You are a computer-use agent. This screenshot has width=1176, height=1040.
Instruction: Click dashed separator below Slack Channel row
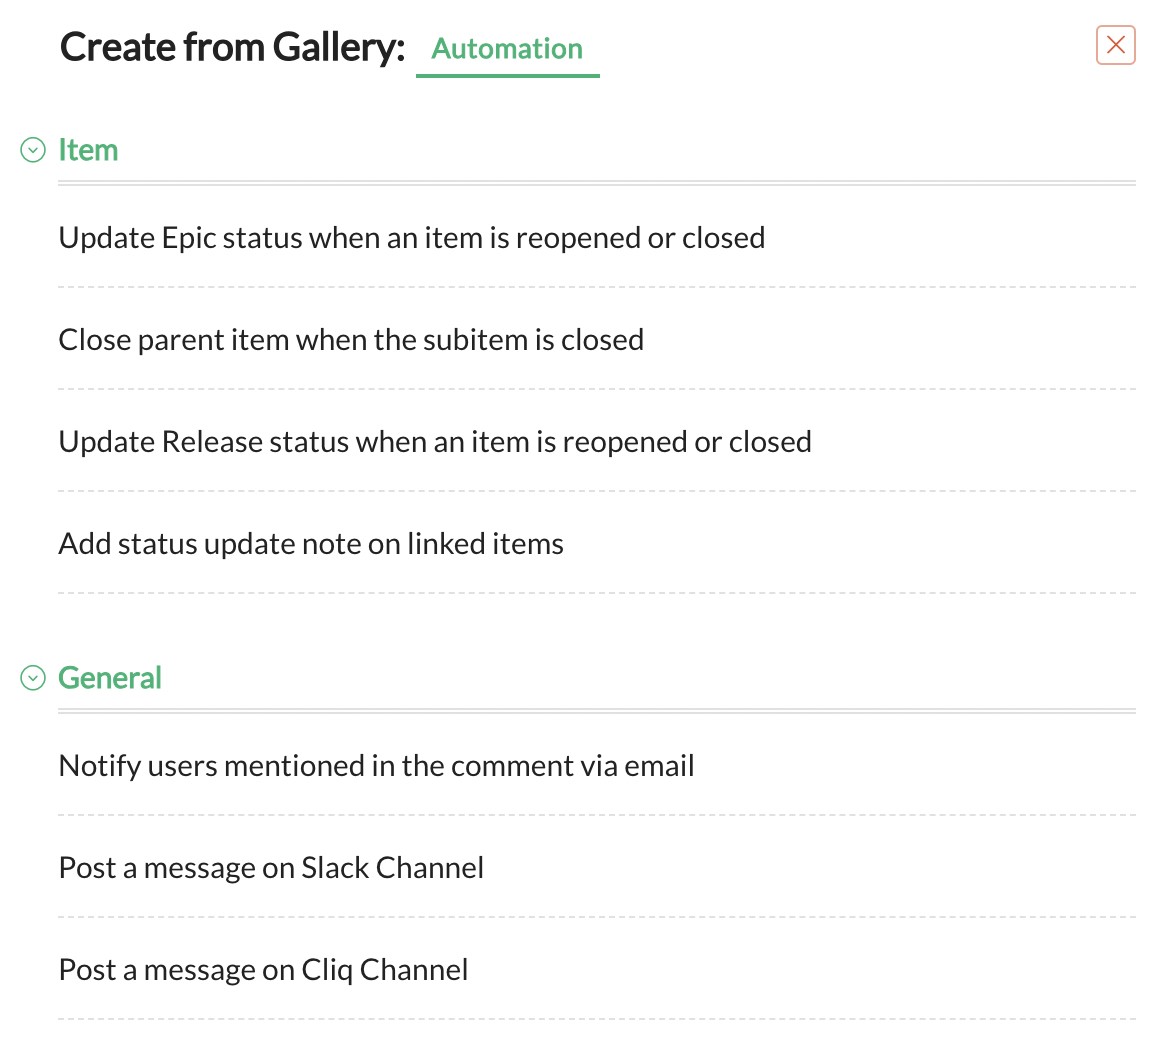(596, 917)
